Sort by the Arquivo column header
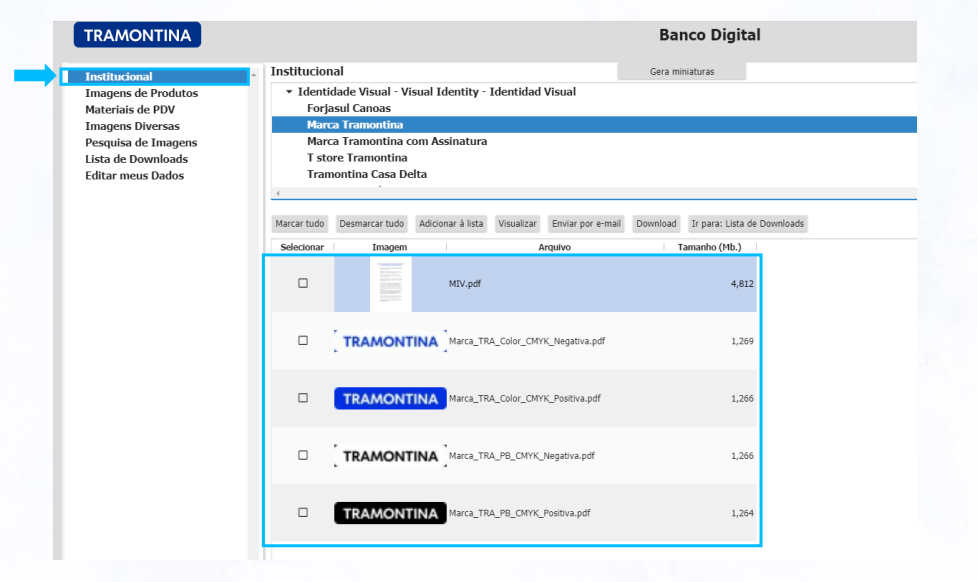 [554, 247]
